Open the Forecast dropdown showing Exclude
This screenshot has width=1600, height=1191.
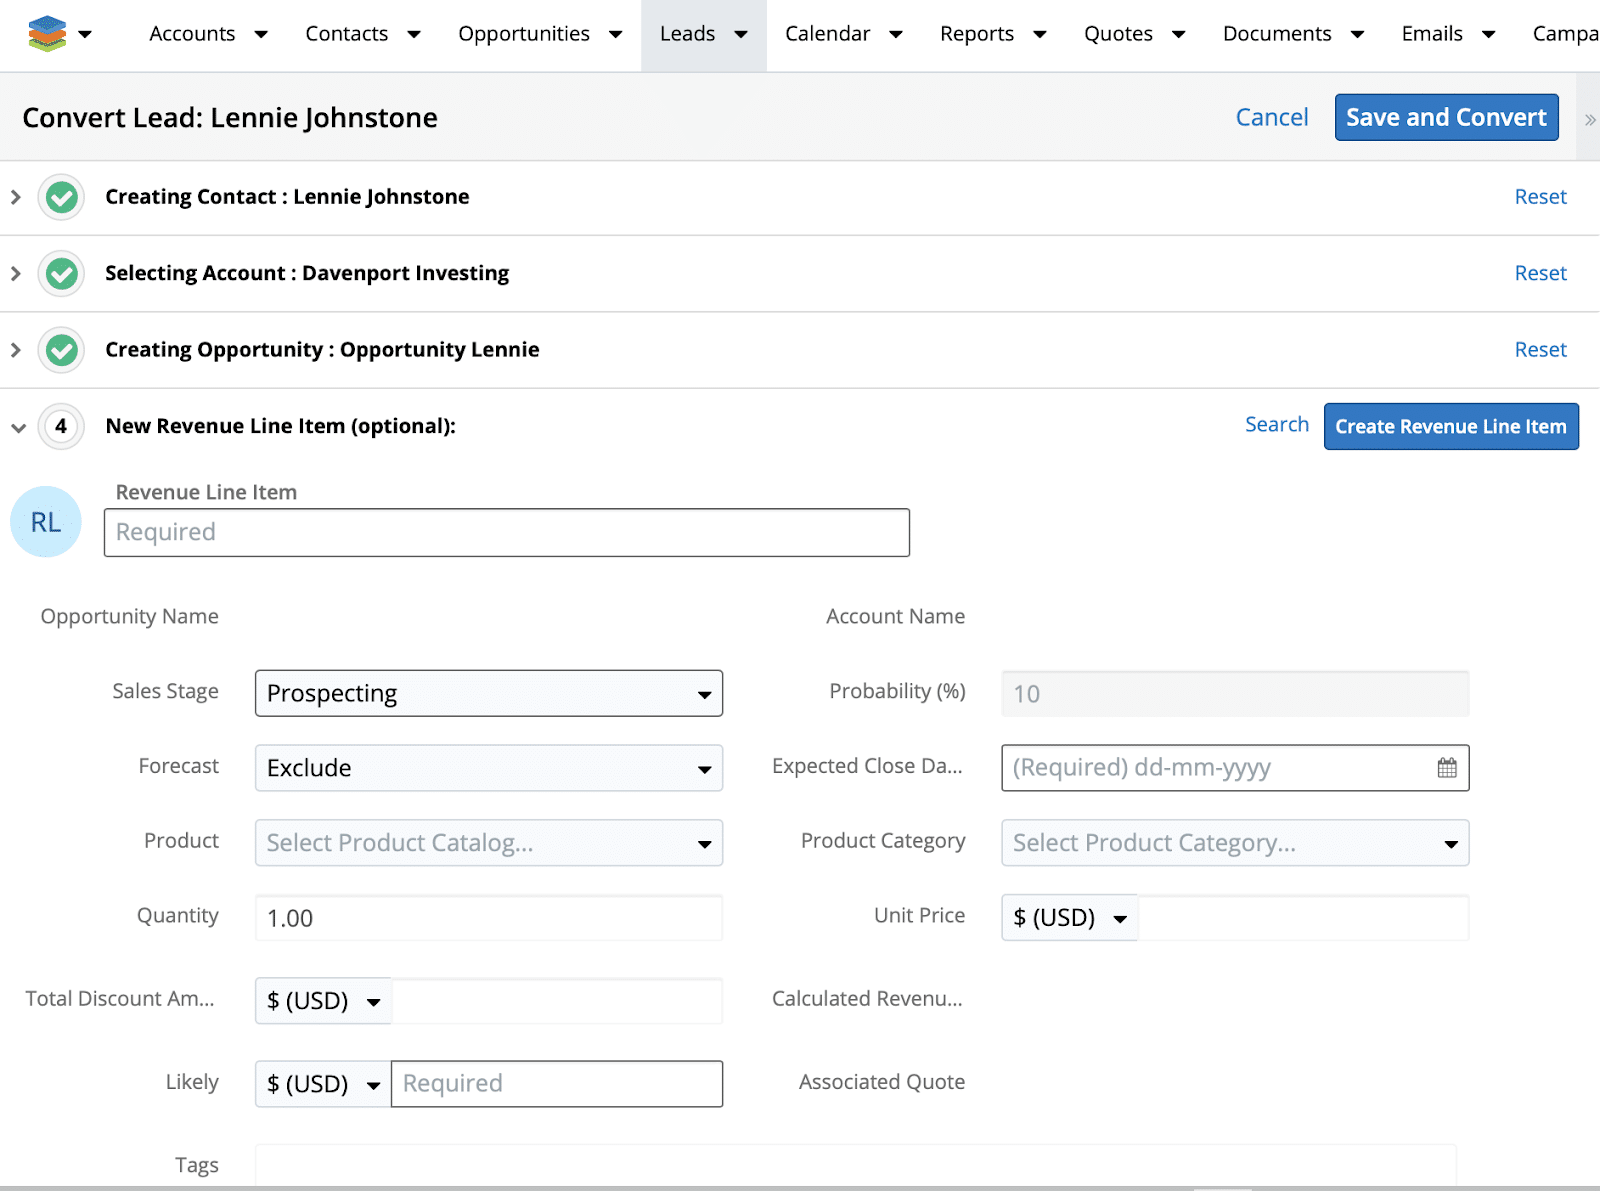(x=489, y=768)
